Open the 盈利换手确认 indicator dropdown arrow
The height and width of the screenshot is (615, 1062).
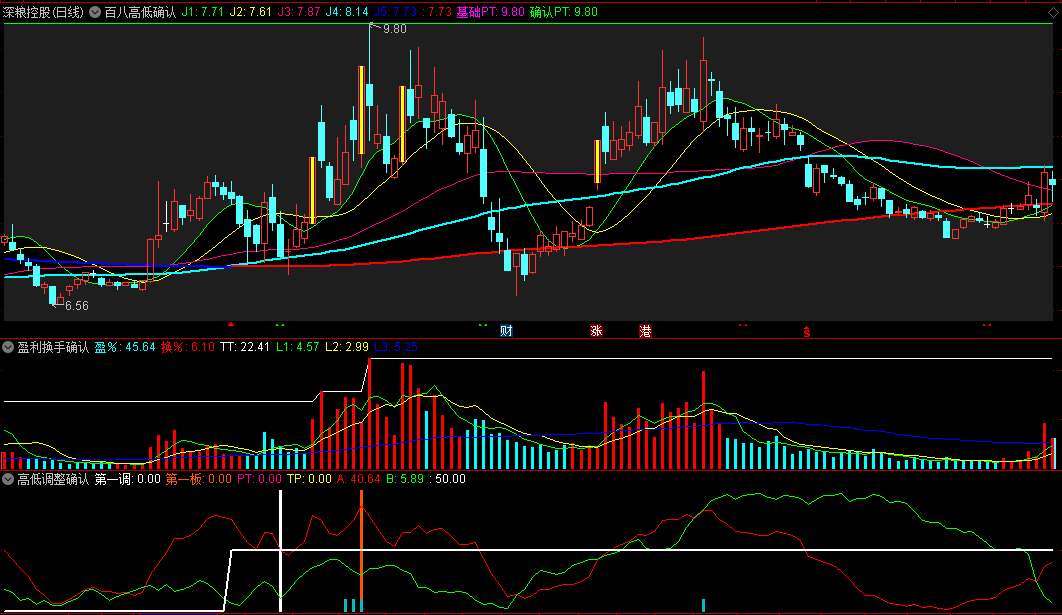8,347
